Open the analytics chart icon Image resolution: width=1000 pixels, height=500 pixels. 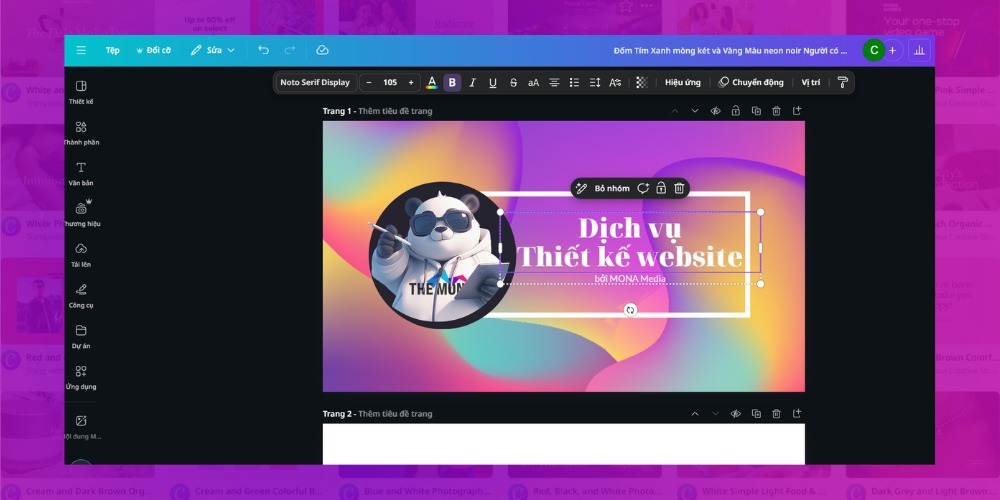919,50
